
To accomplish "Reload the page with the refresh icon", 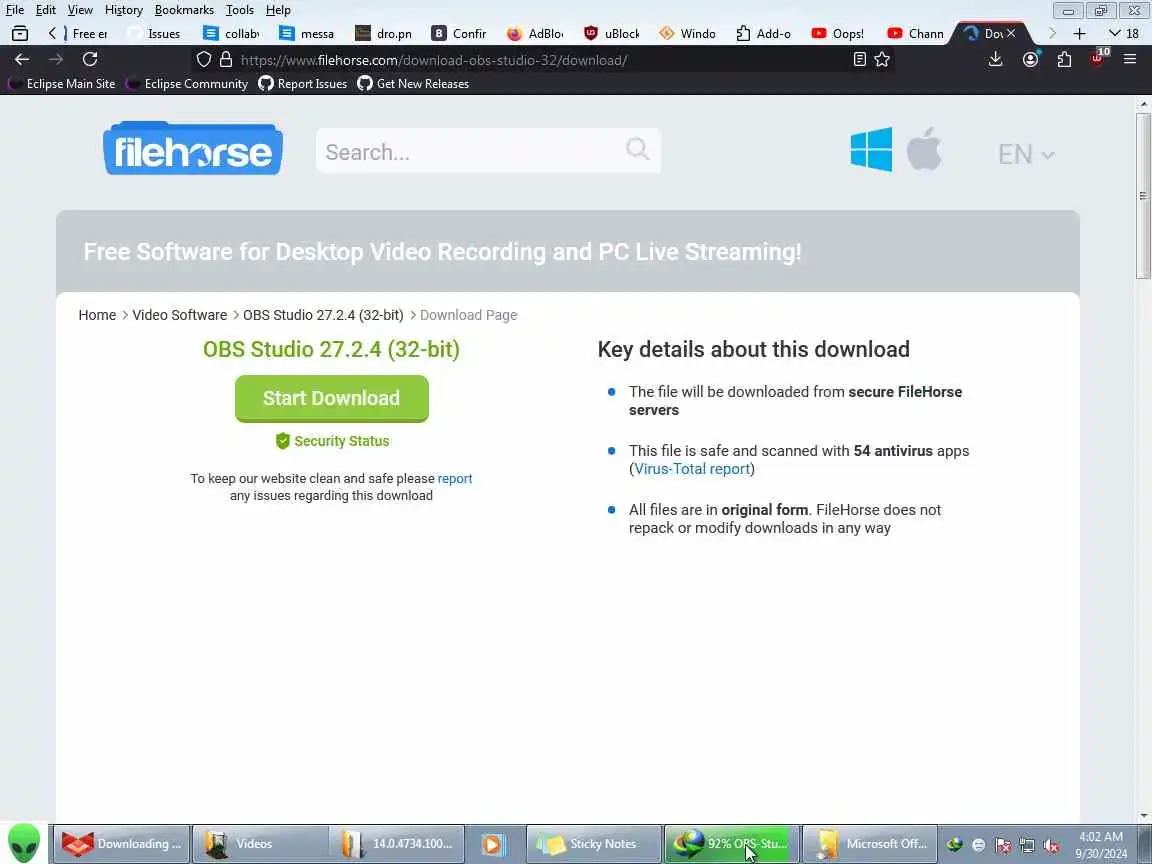I will tap(90, 60).
